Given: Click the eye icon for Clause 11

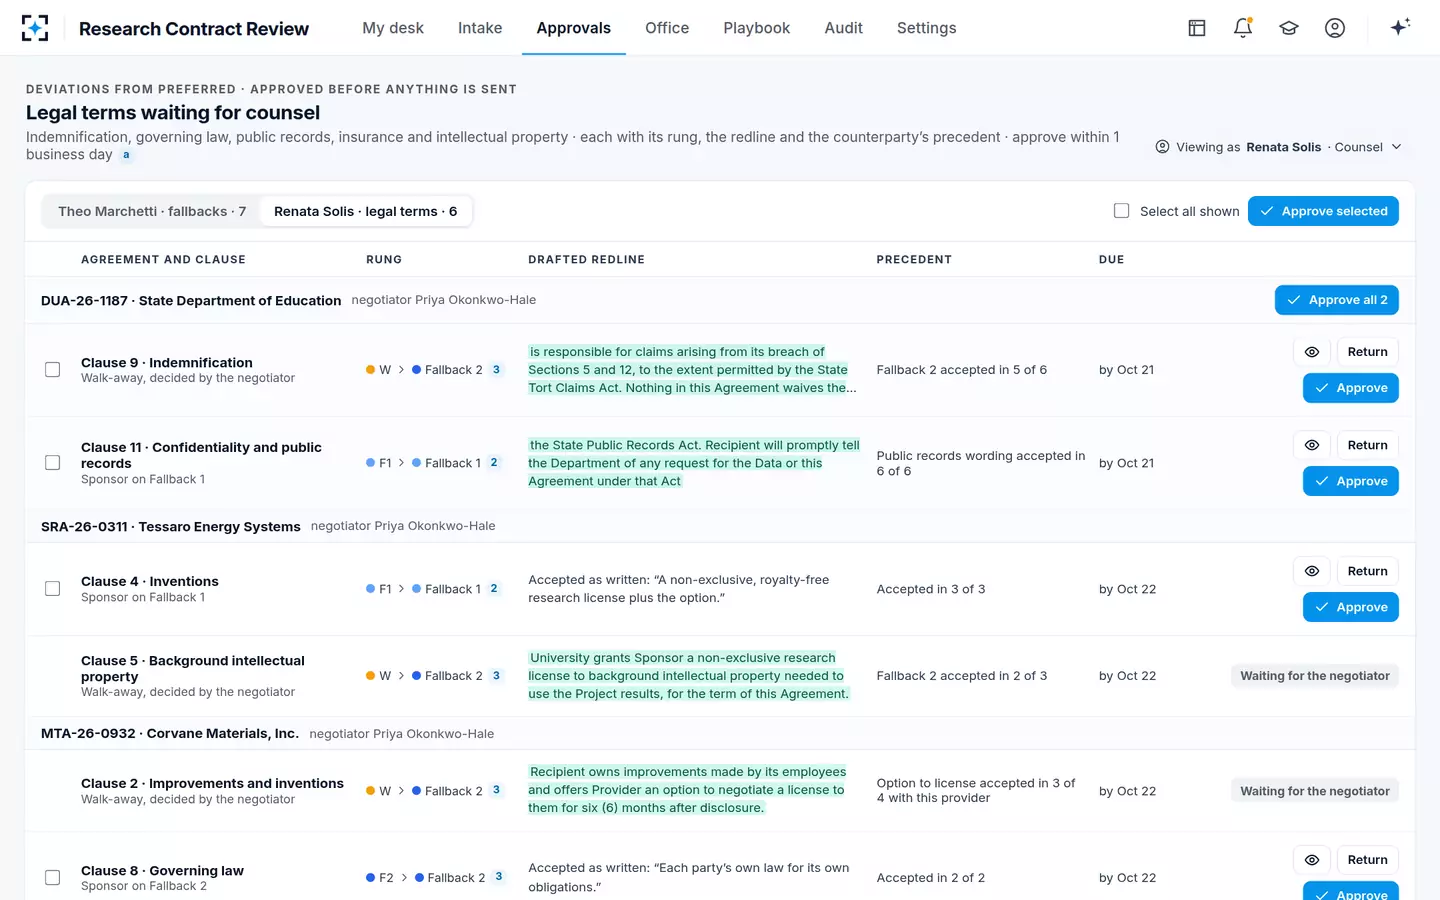Looking at the screenshot, I should point(1312,445).
